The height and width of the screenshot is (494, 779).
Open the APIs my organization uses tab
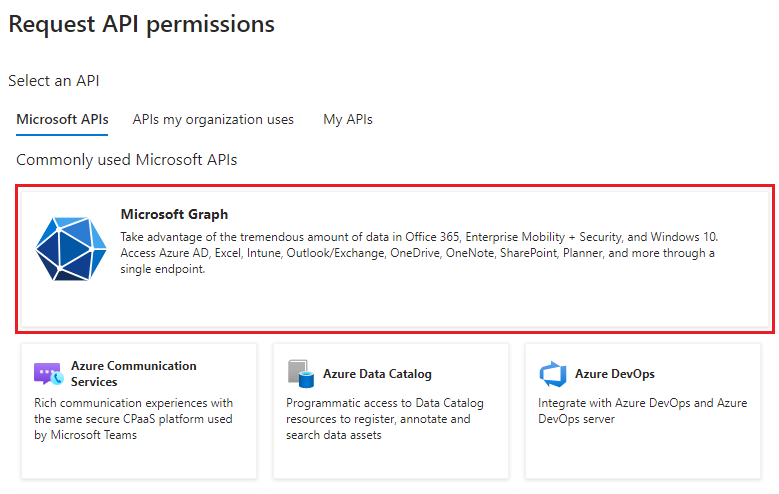click(x=213, y=119)
